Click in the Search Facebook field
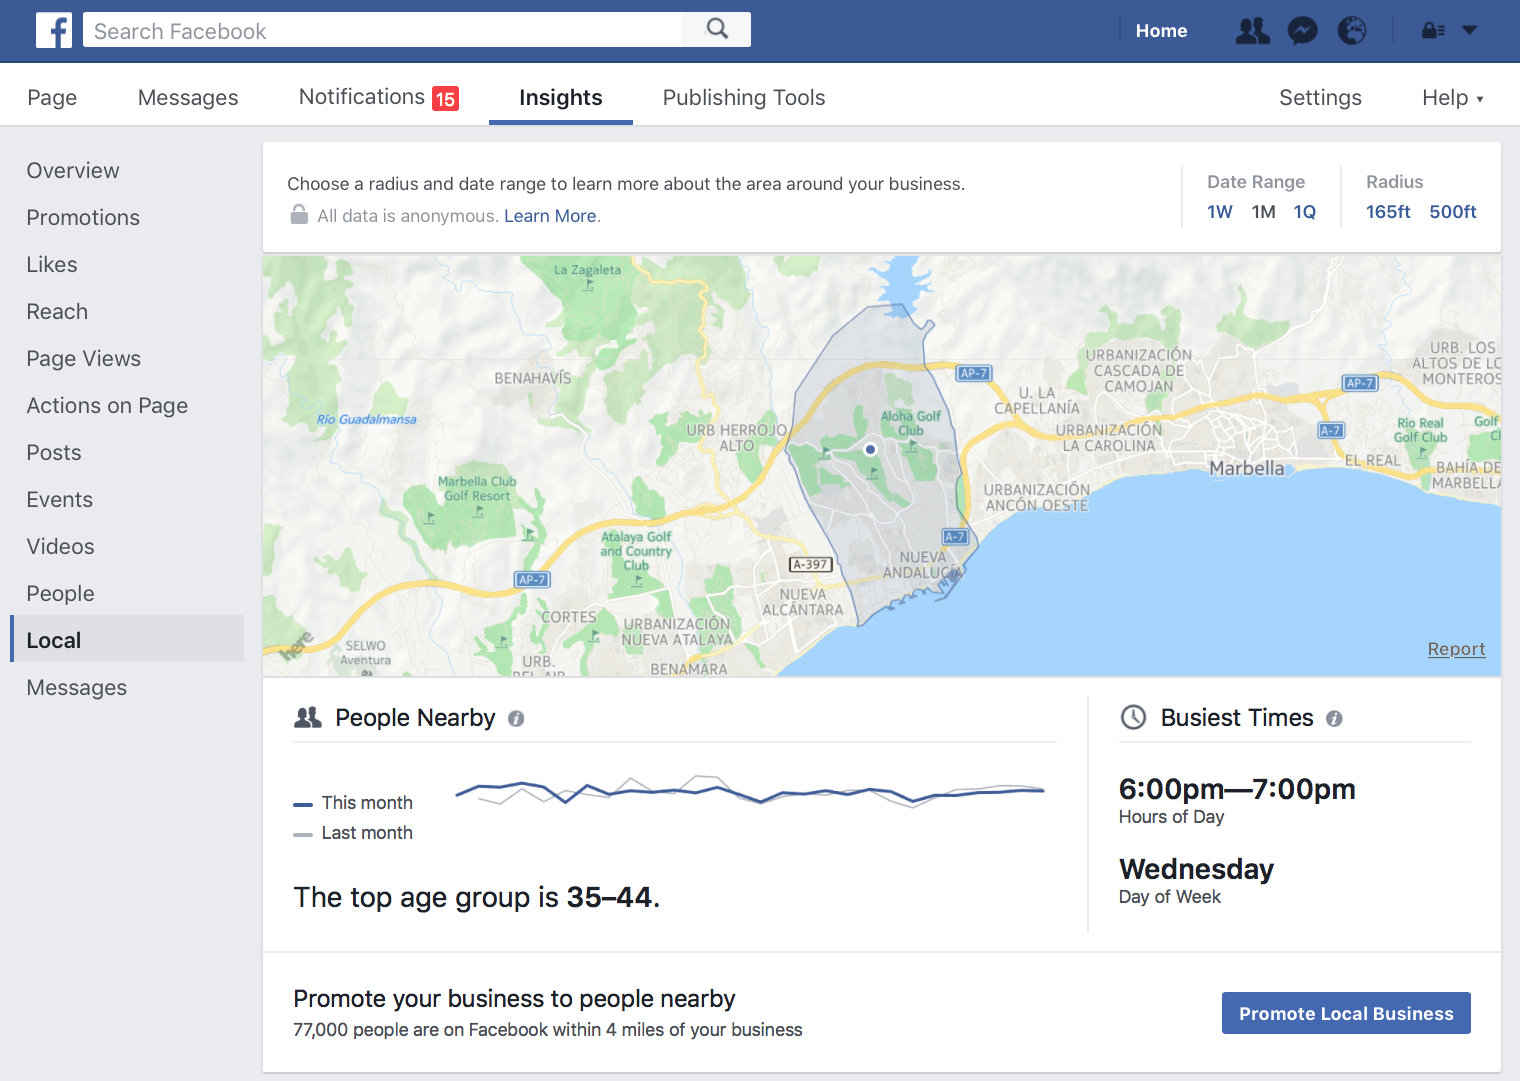 pos(383,30)
